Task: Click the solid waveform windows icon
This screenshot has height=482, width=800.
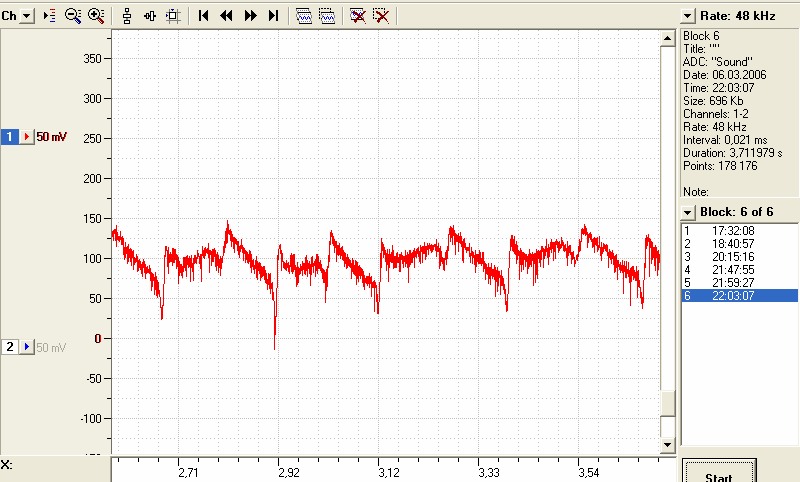Action: (304, 16)
